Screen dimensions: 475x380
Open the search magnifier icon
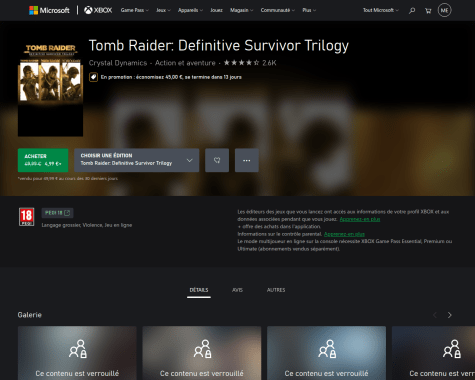tap(412, 11)
